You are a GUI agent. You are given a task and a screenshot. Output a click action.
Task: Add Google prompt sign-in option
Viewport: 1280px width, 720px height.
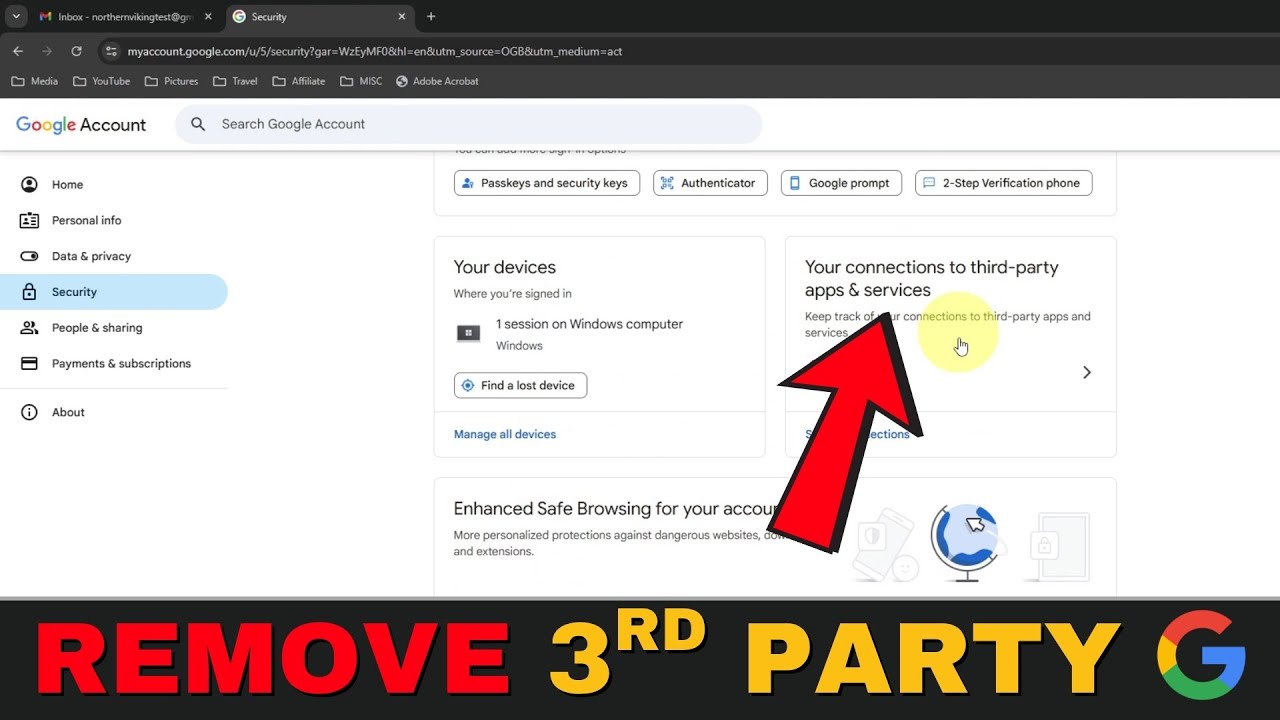[x=841, y=183]
